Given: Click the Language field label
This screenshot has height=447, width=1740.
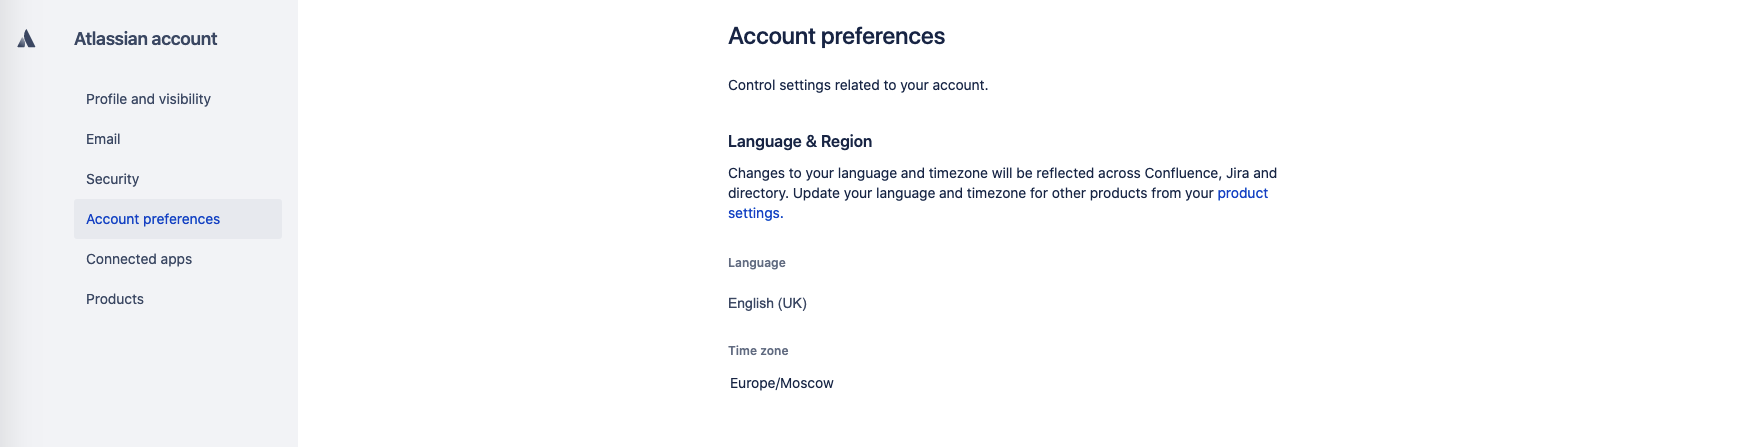Looking at the screenshot, I should click(x=757, y=263).
